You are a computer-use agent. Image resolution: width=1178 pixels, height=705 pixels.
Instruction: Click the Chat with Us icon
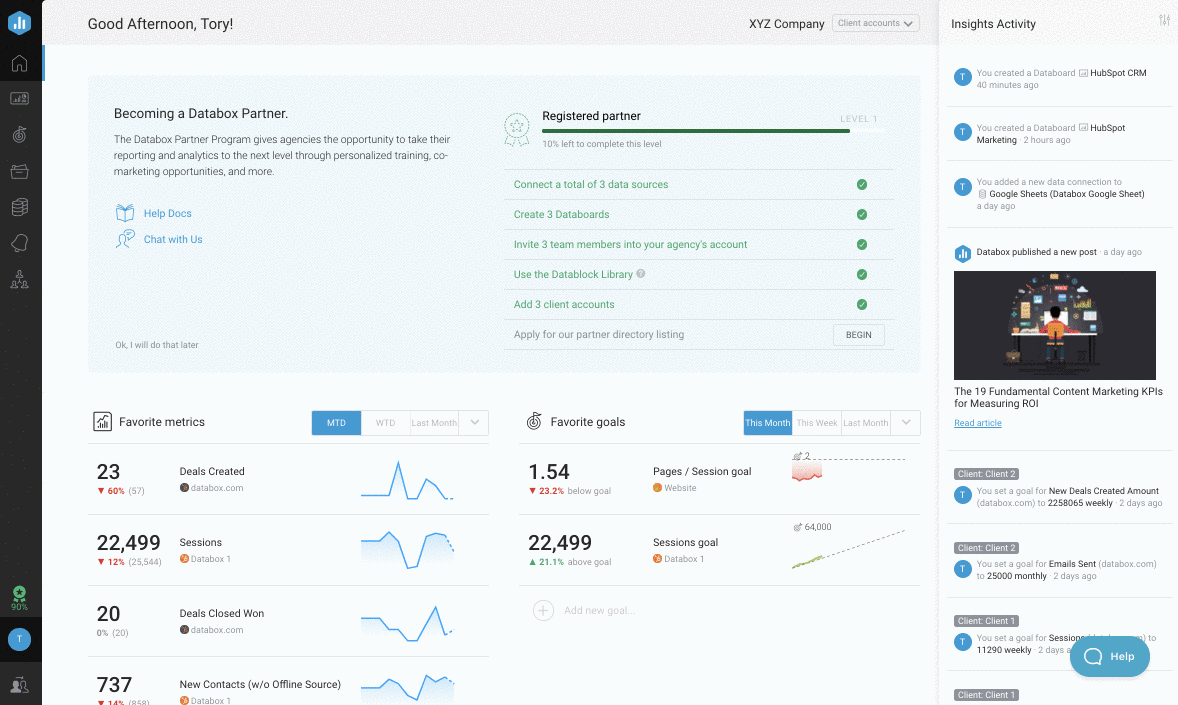125,239
